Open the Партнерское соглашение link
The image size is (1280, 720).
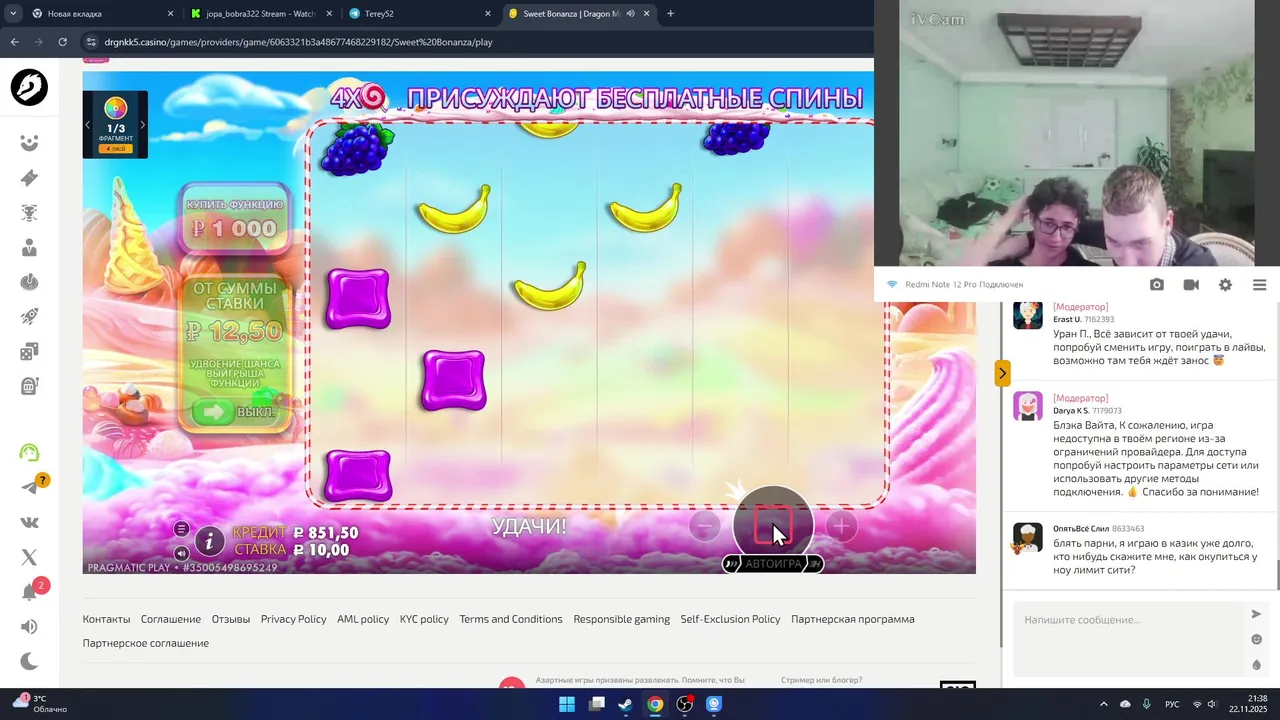tap(146, 643)
